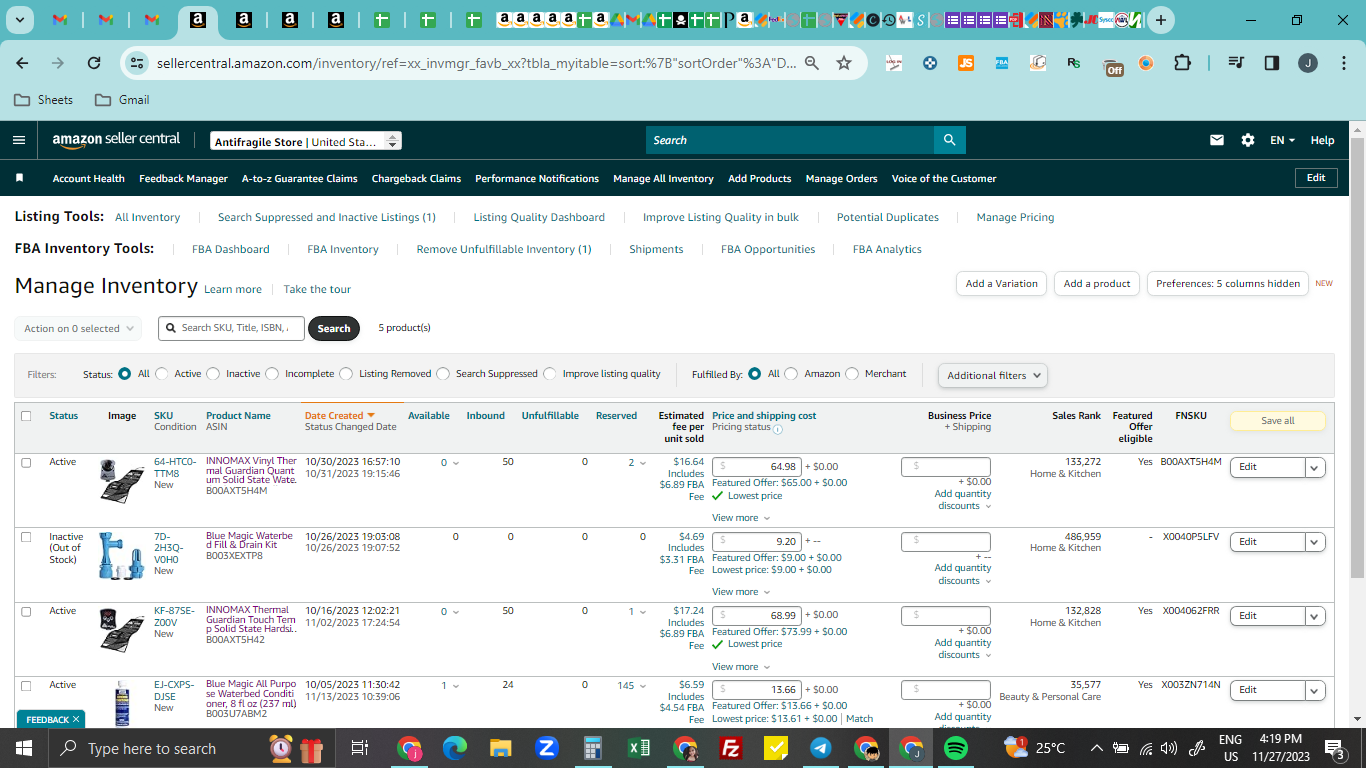Open the Windows Start menu
1366x768 pixels.
tap(24, 748)
